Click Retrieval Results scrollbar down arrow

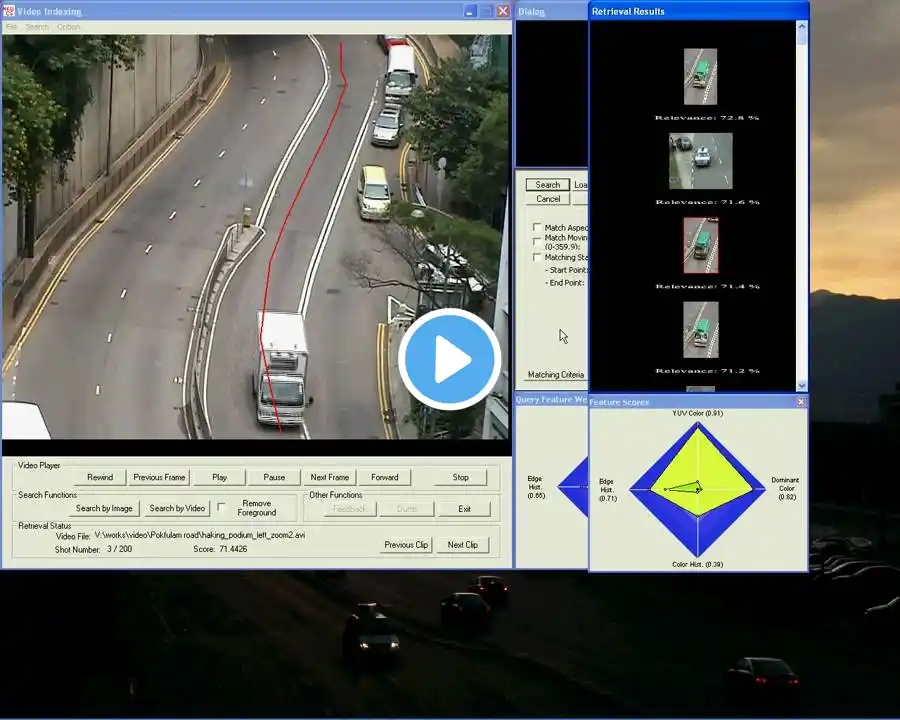(802, 386)
